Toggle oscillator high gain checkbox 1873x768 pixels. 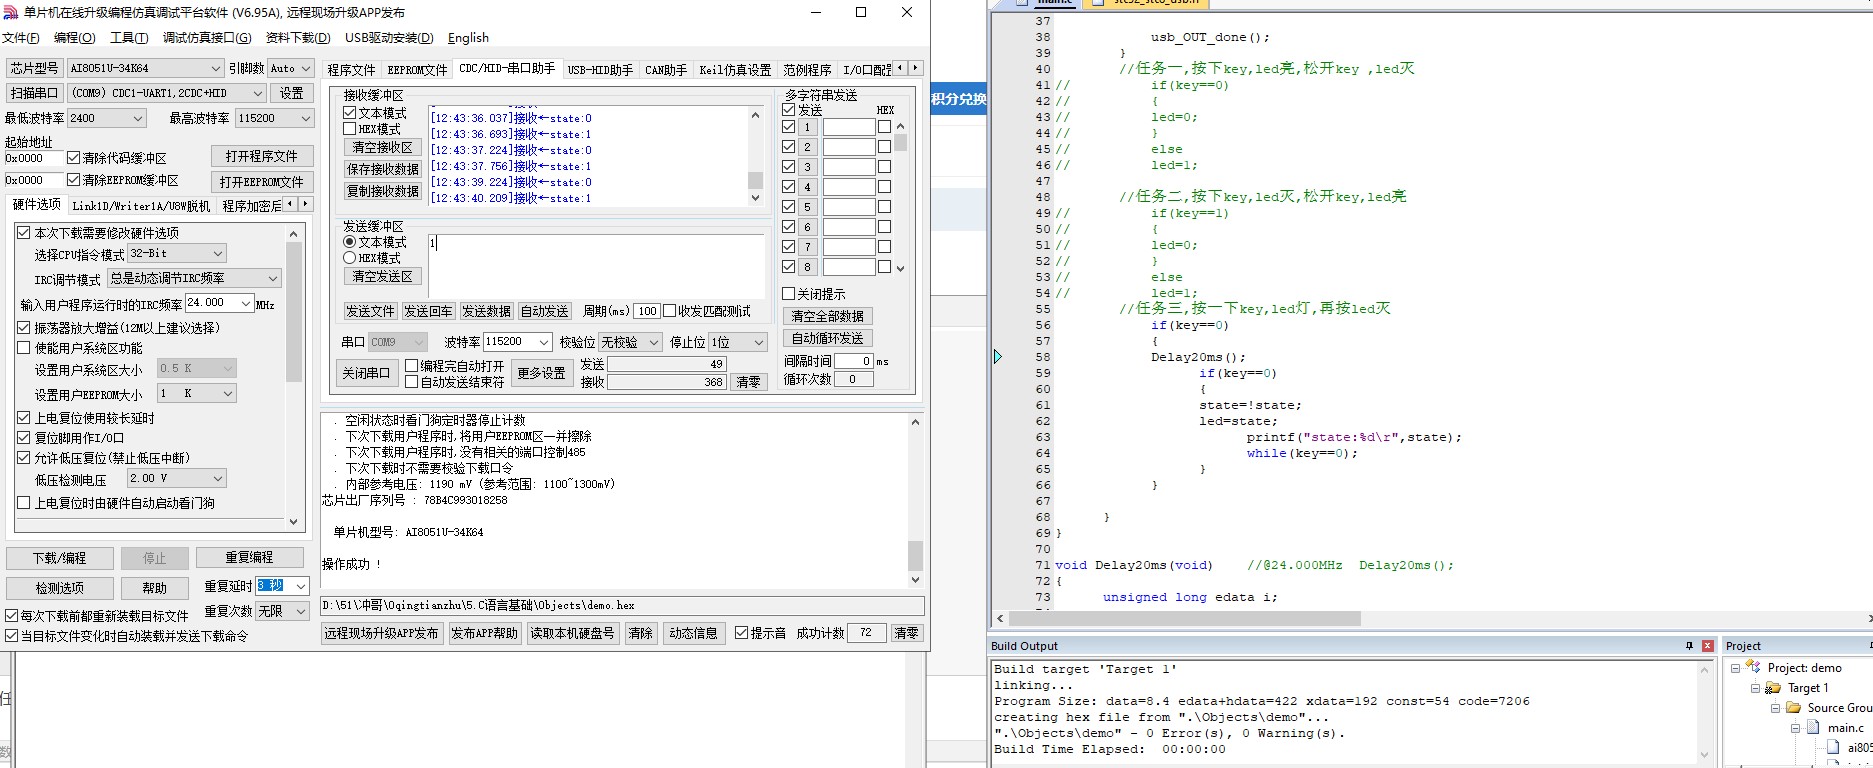[24, 328]
